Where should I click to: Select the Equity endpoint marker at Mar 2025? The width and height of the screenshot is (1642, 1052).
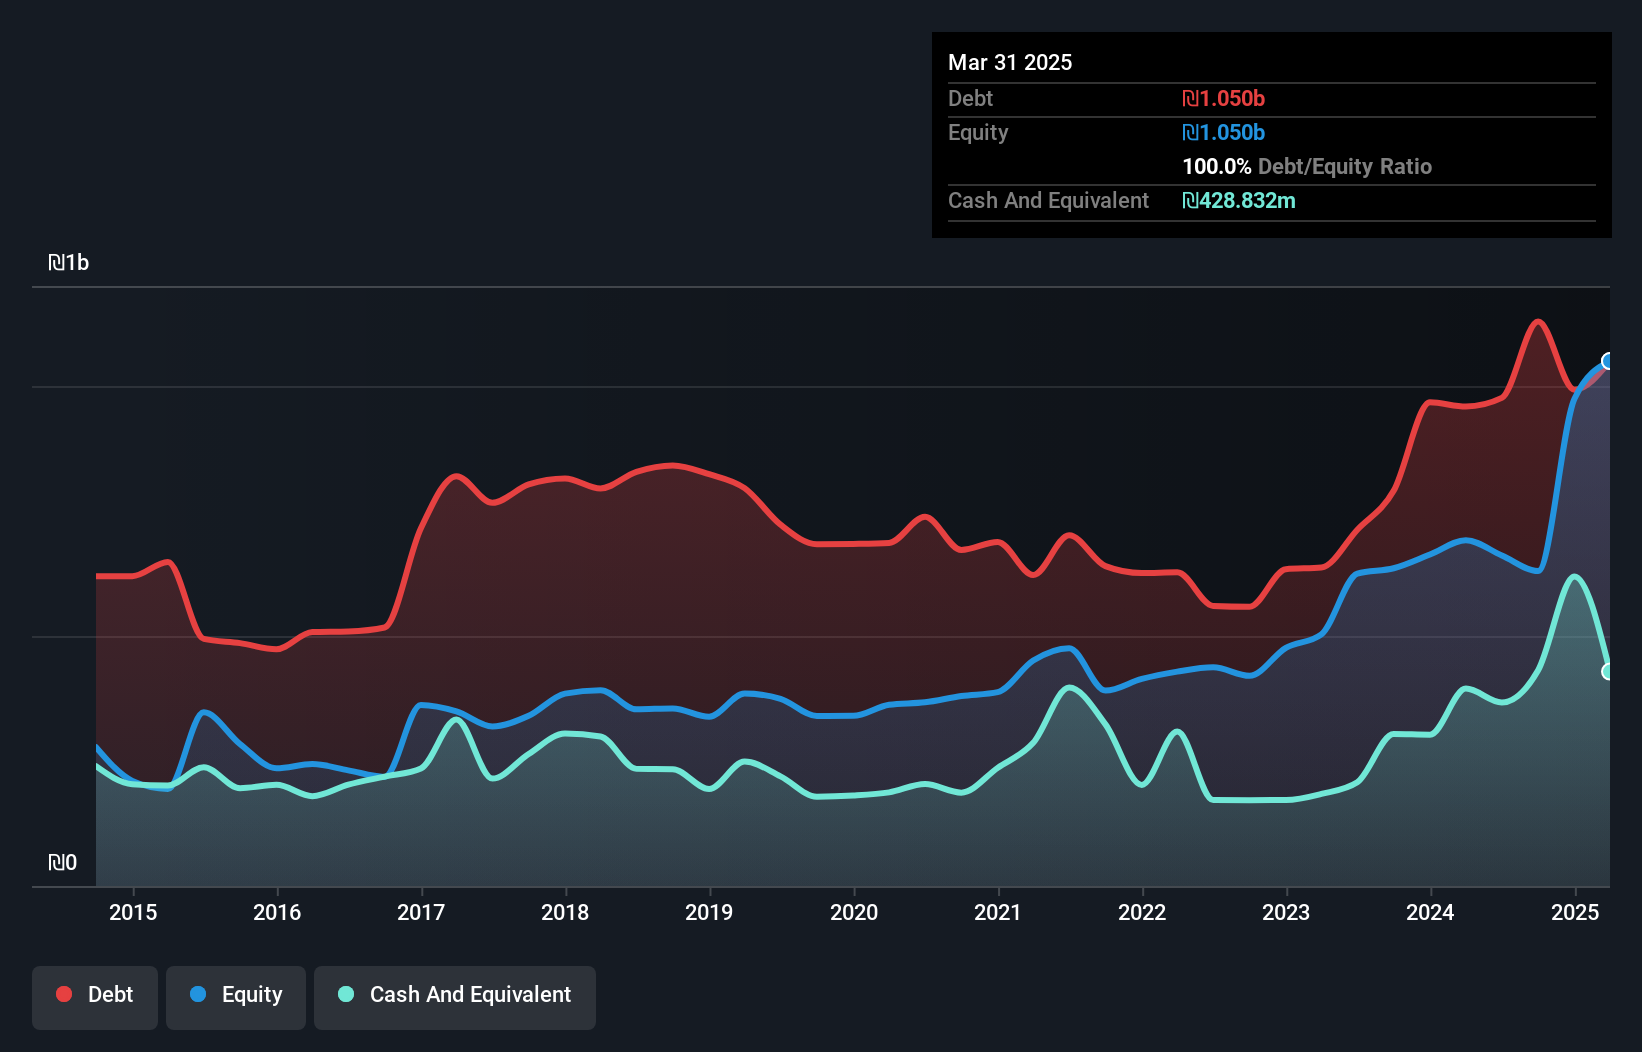(1608, 361)
